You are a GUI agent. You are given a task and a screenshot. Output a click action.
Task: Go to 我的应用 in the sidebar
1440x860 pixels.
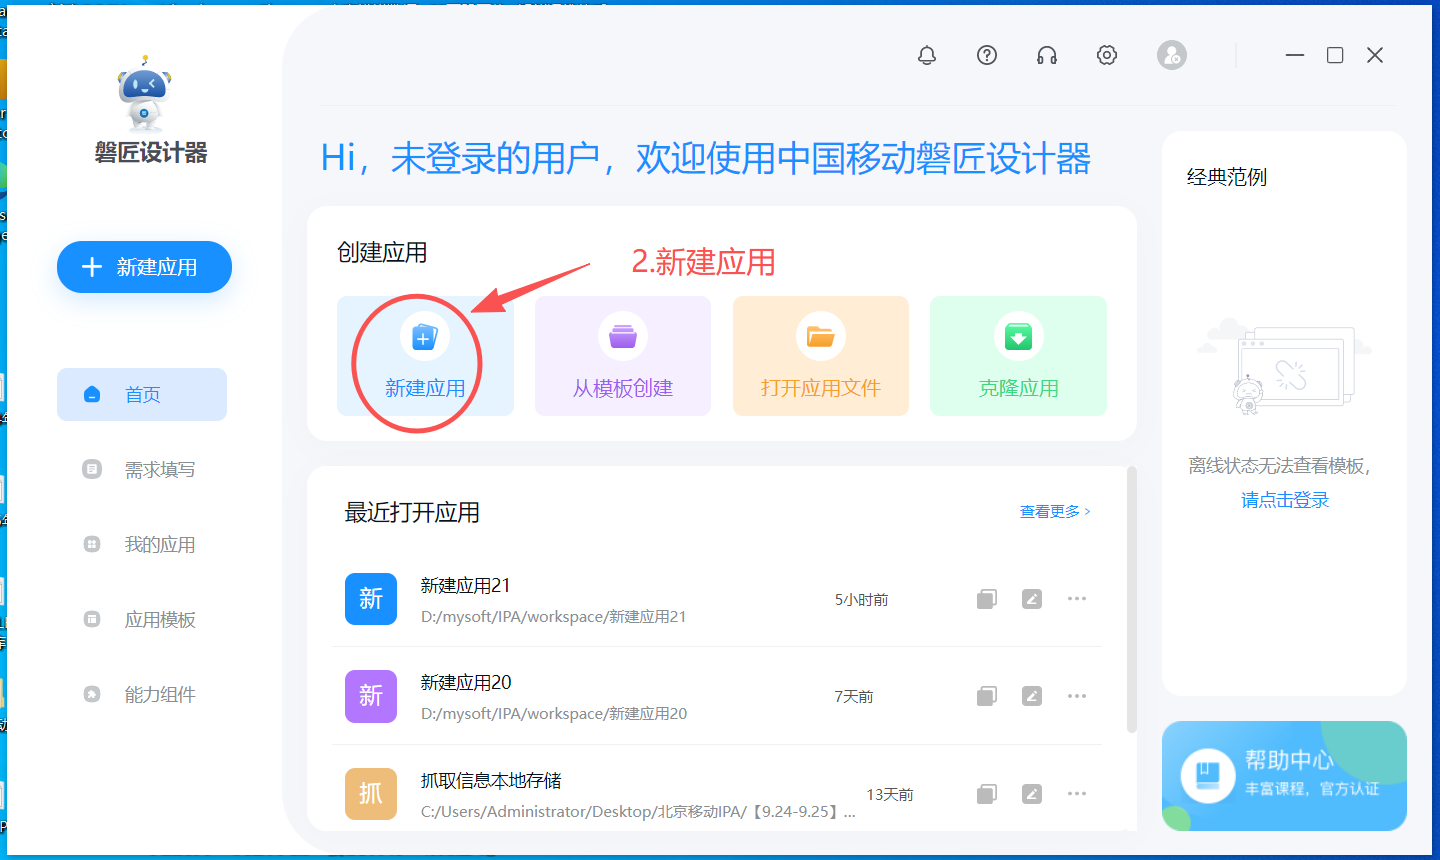(142, 544)
